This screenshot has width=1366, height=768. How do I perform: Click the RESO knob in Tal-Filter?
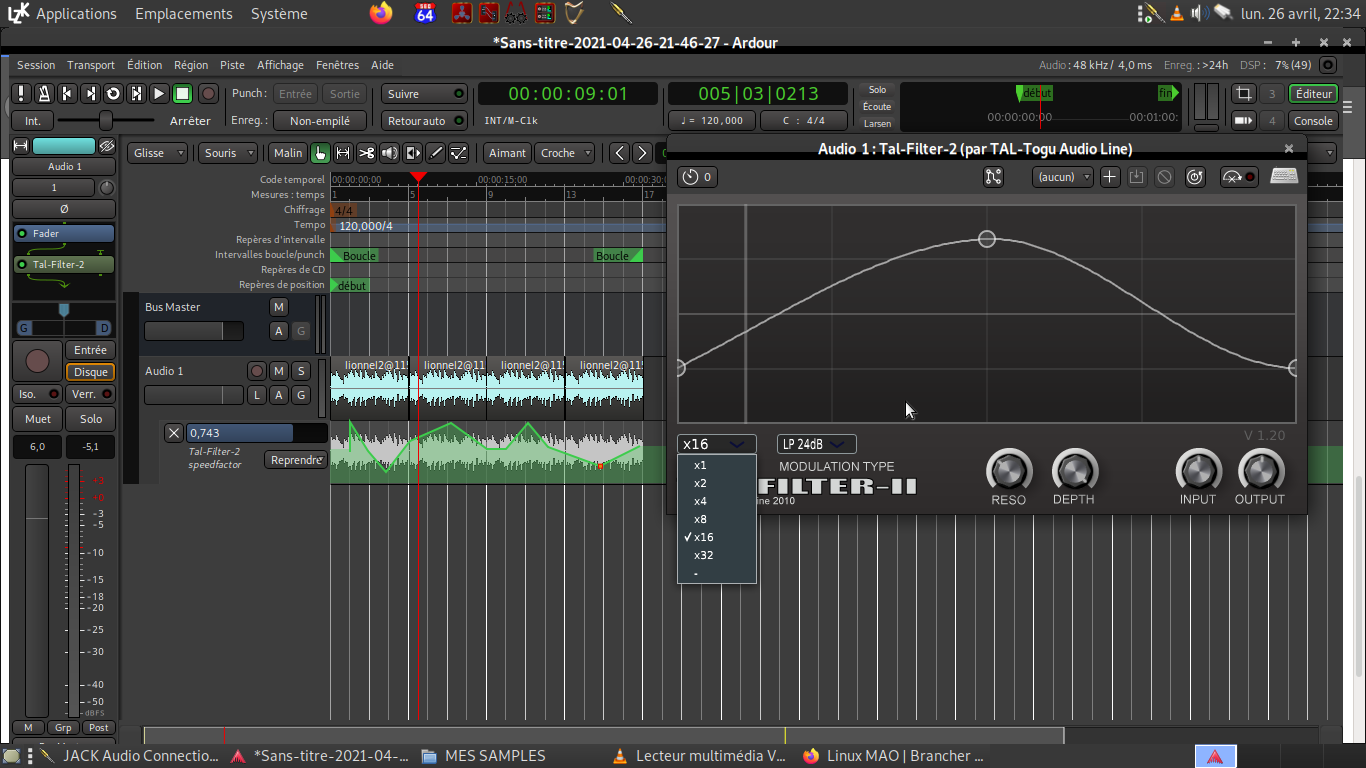1008,471
